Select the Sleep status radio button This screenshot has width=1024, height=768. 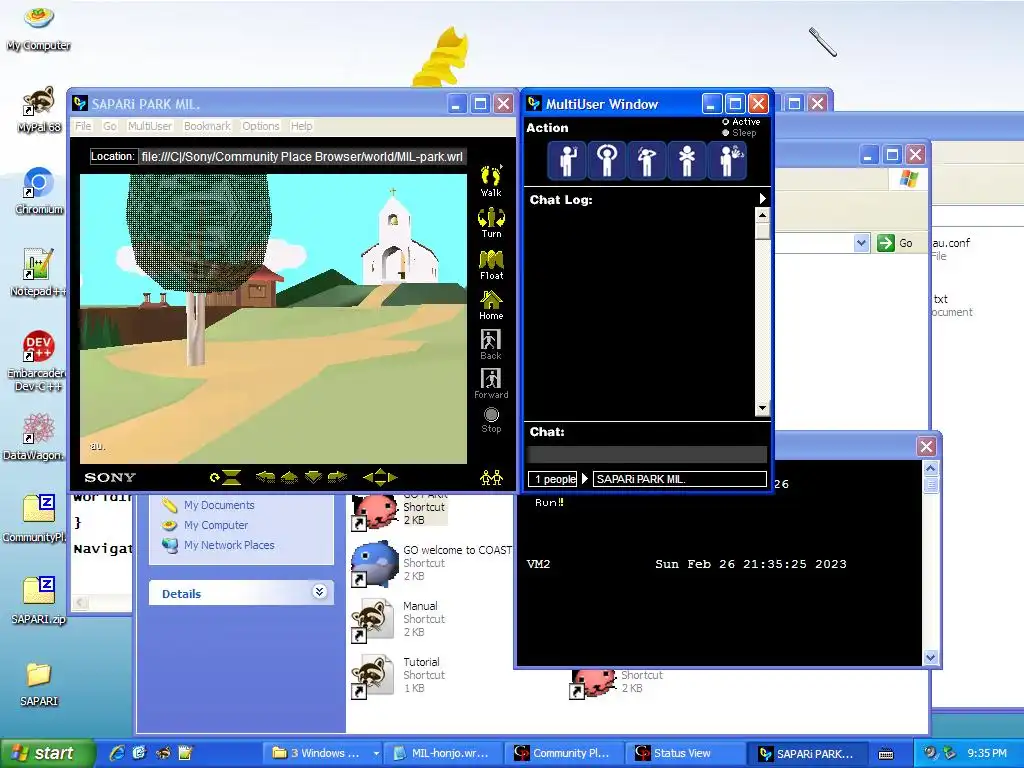coord(726,133)
